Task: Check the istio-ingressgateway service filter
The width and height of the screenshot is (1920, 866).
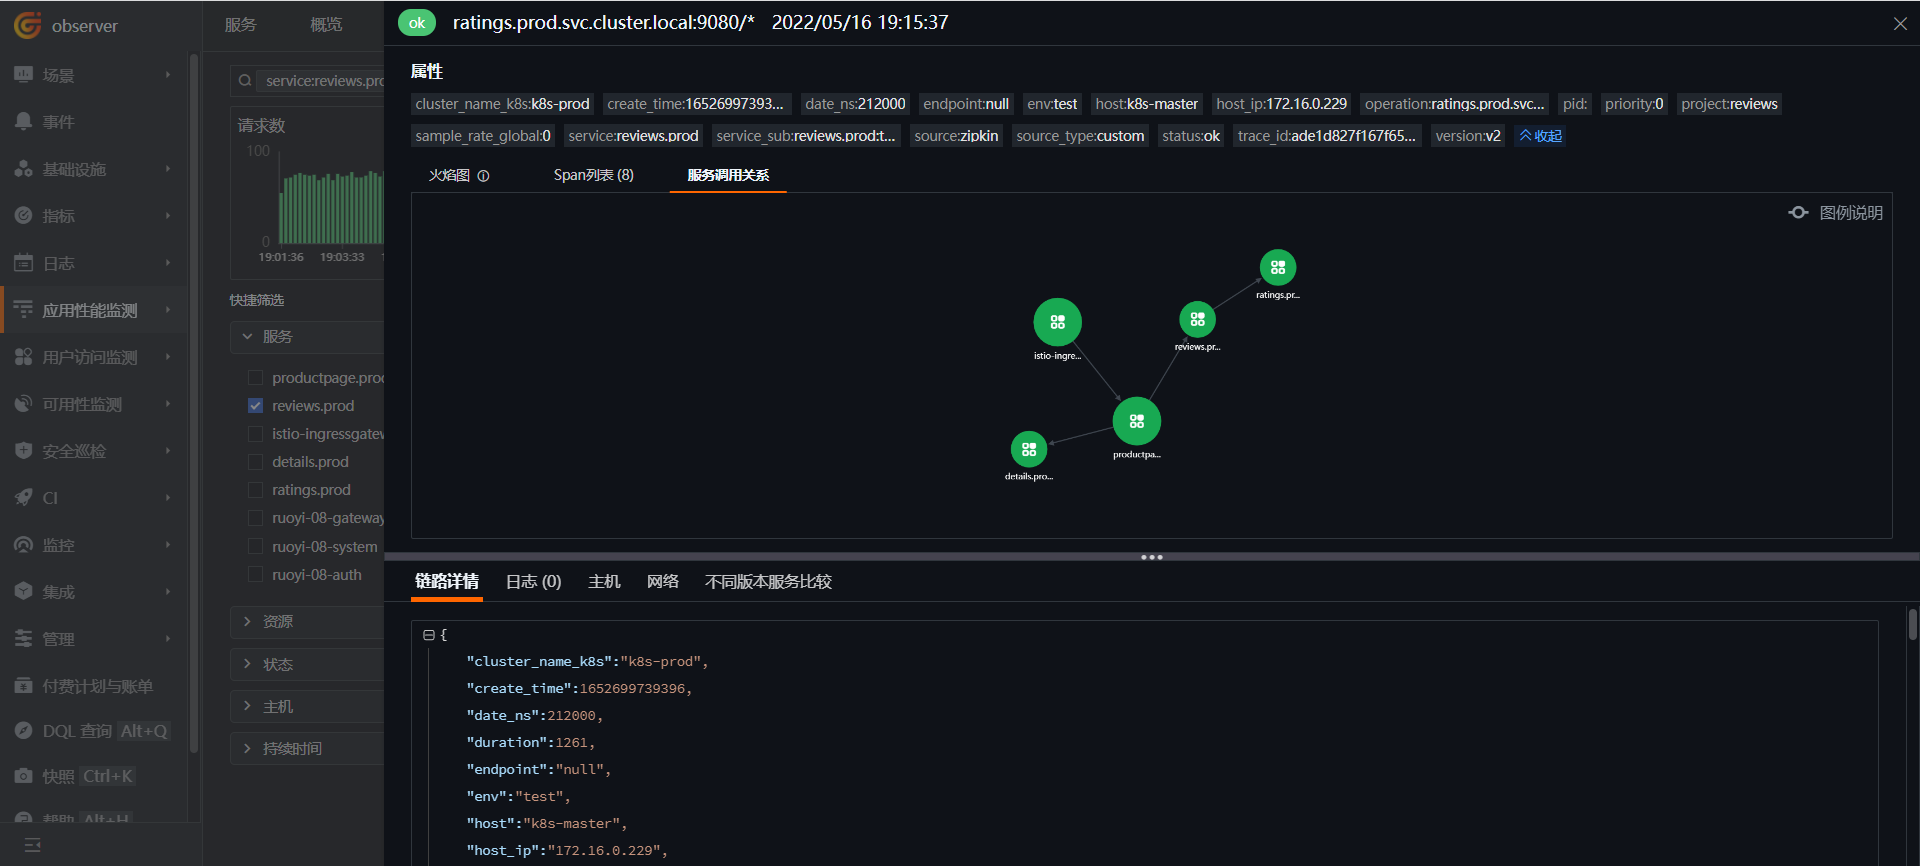Action: coord(255,434)
